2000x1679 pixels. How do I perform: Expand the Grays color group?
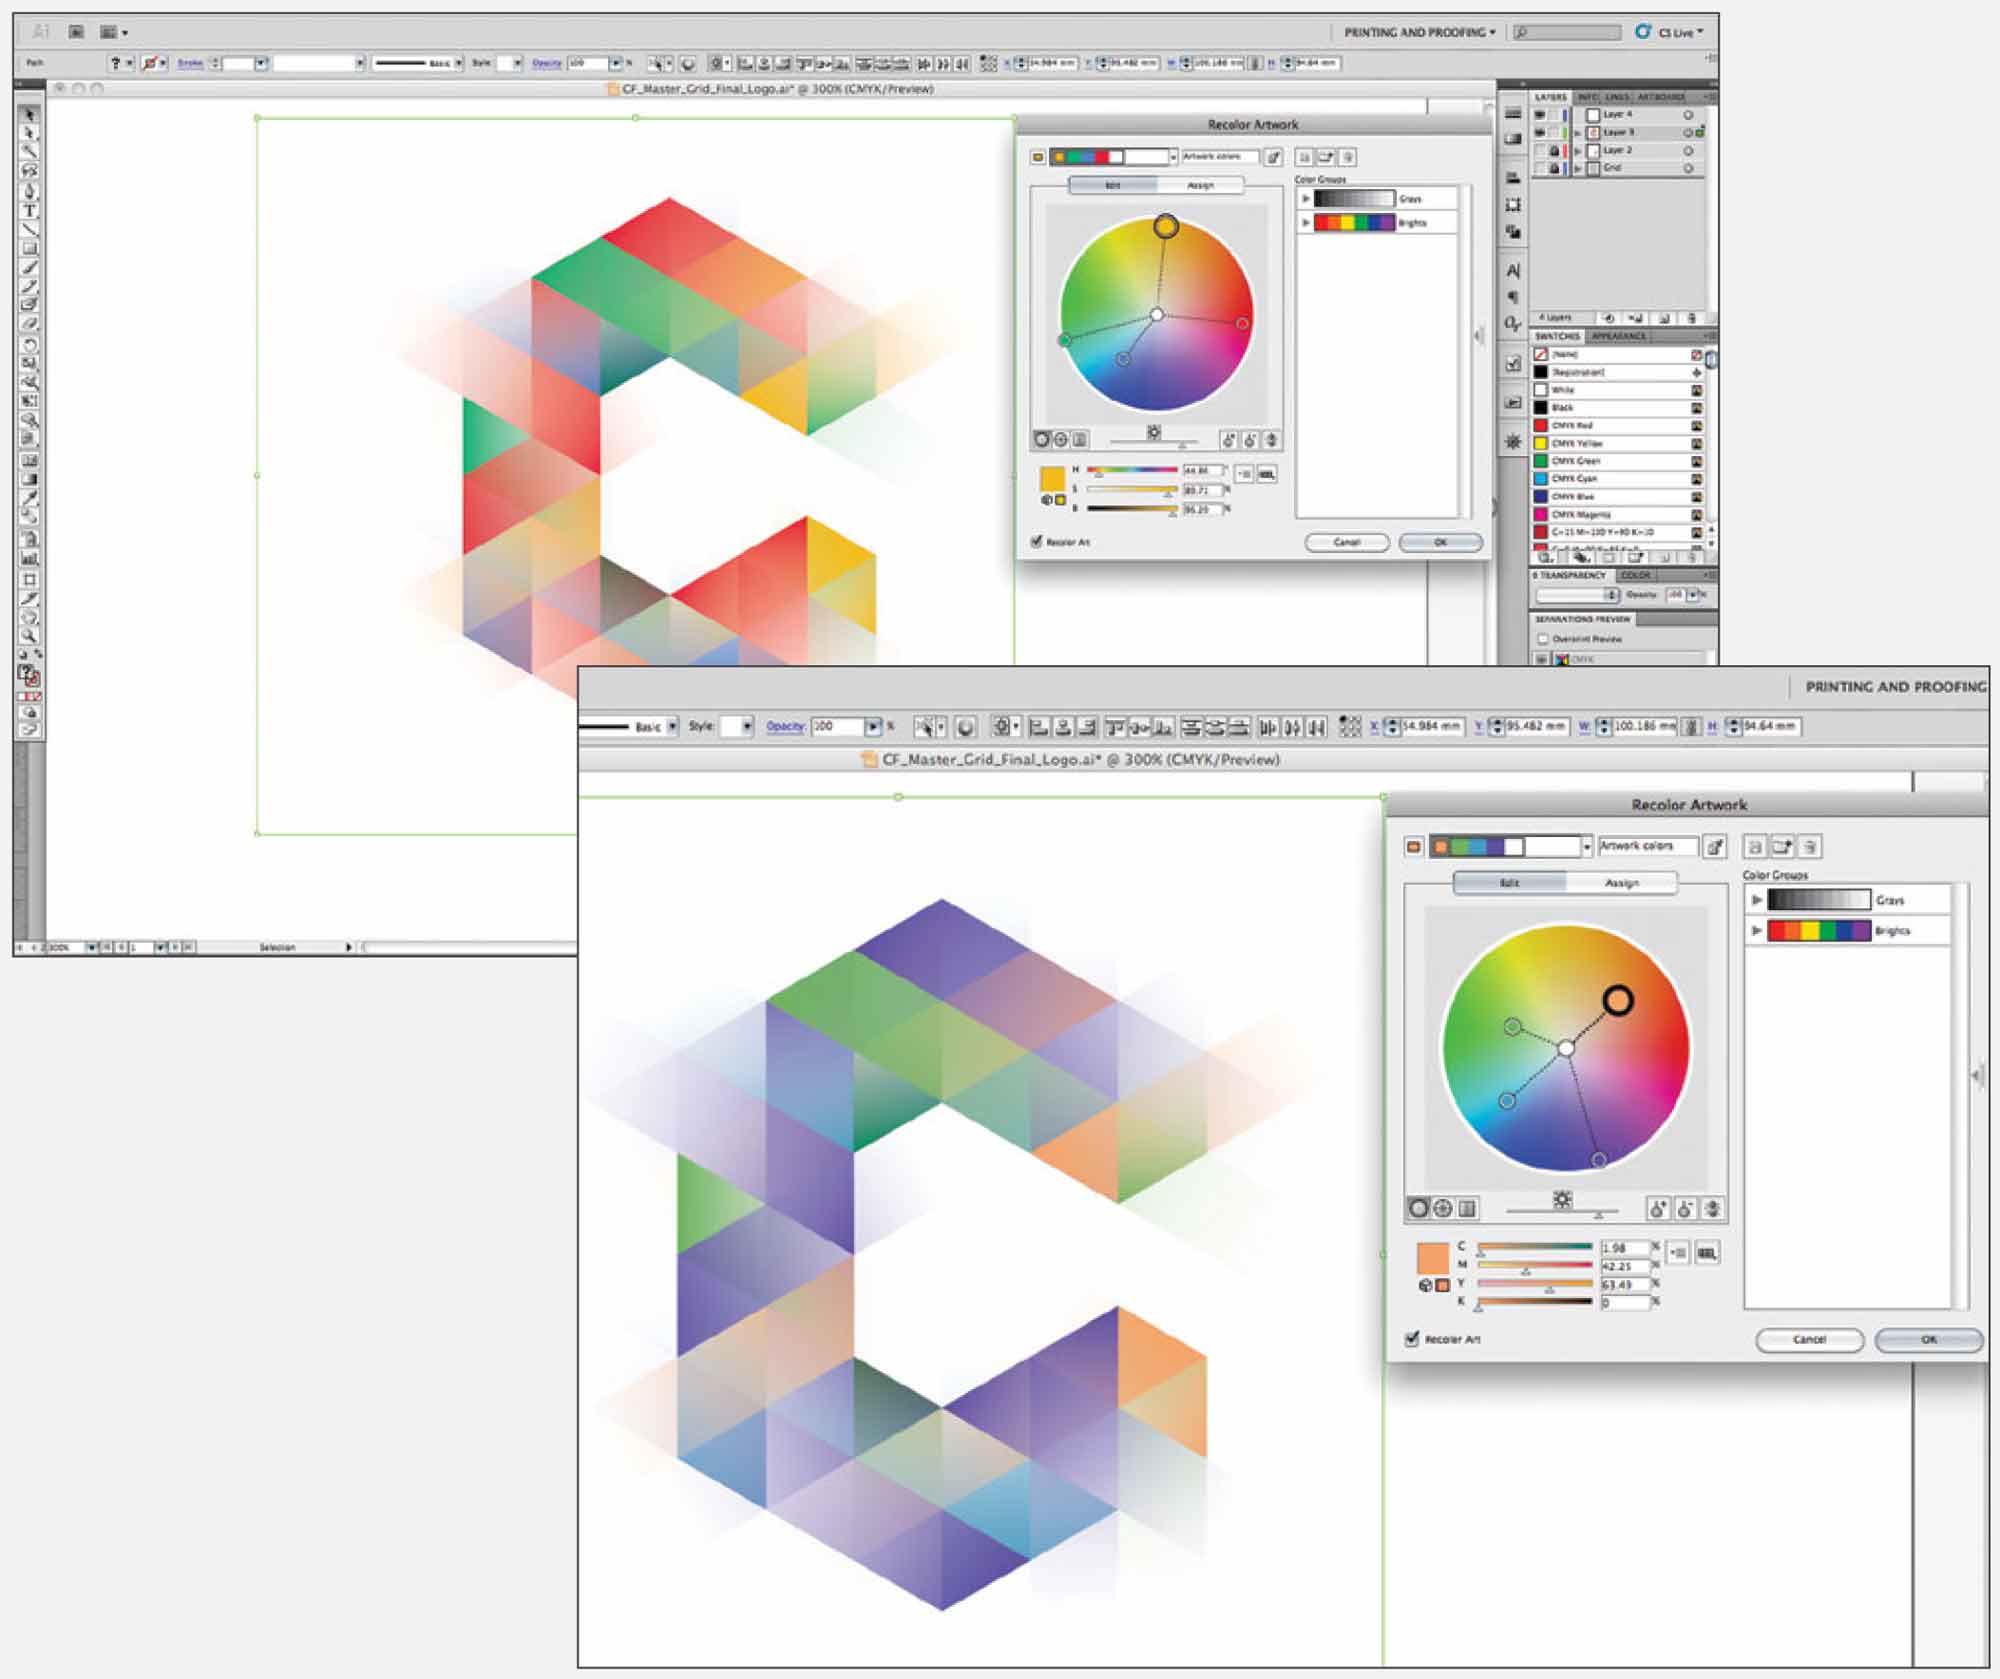1755,899
